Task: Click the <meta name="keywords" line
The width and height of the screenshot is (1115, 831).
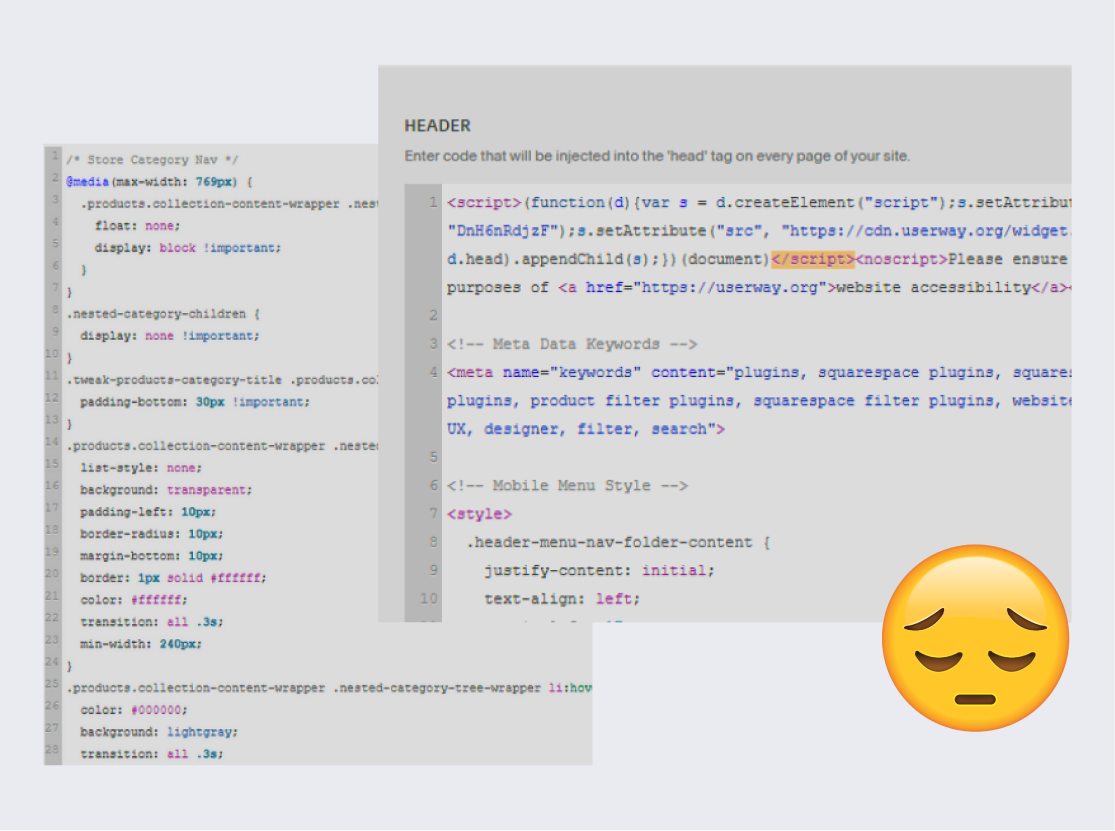Action: 759,372
